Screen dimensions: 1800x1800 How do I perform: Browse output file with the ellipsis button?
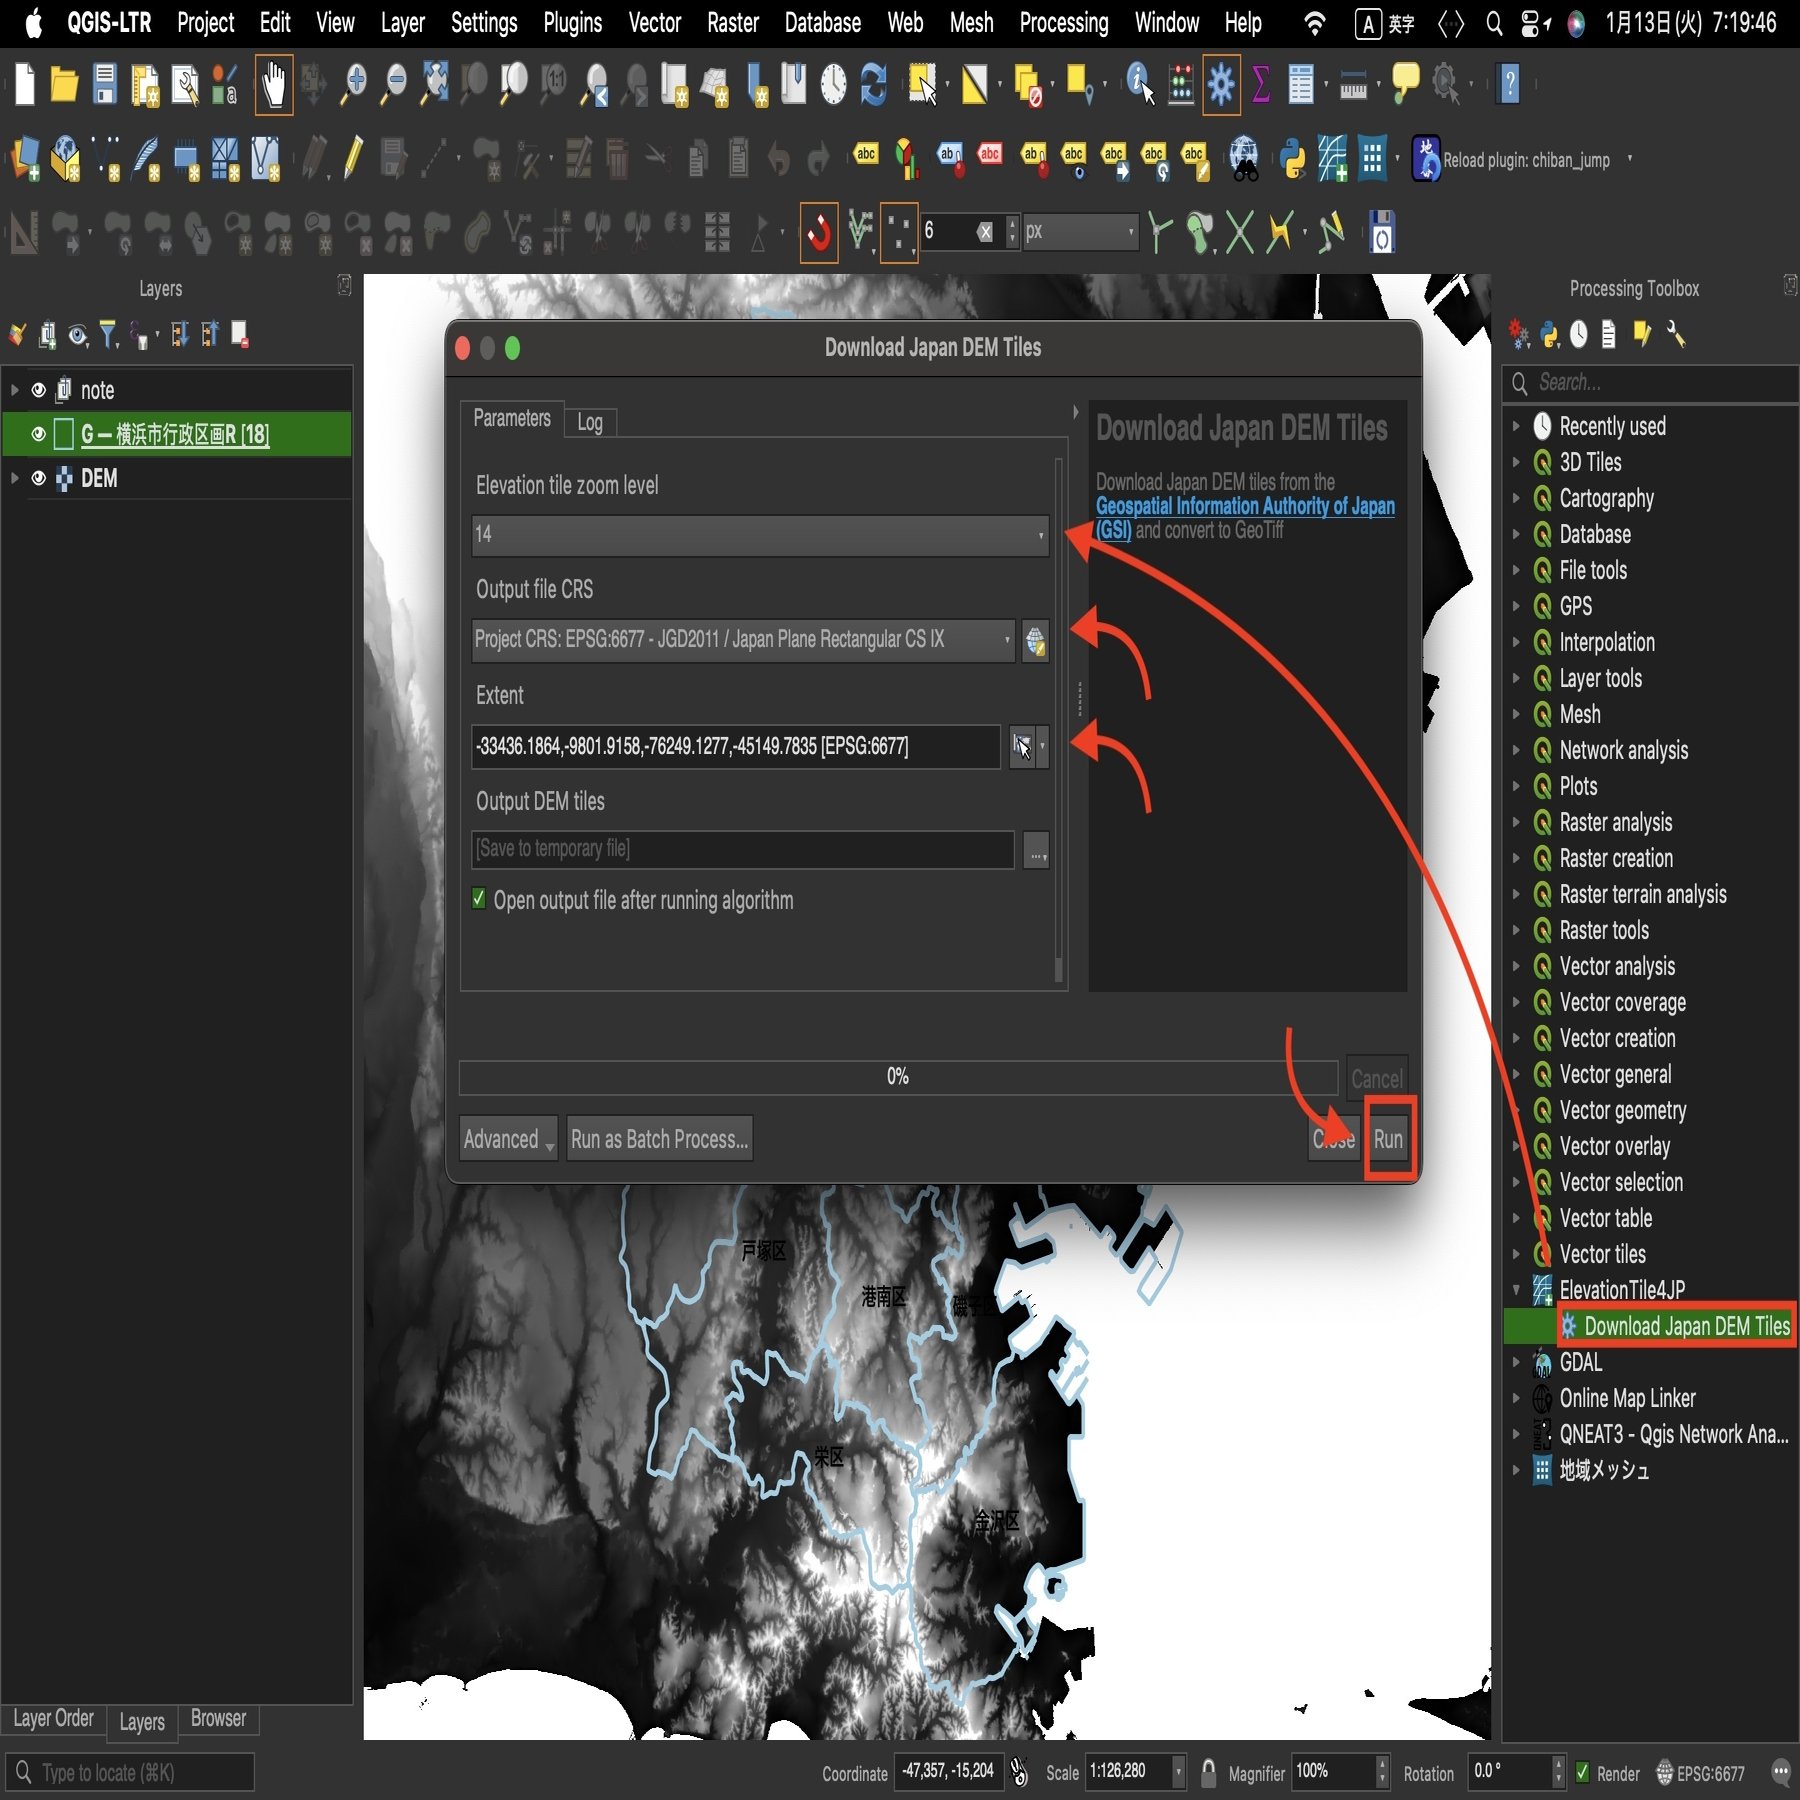(x=1036, y=851)
